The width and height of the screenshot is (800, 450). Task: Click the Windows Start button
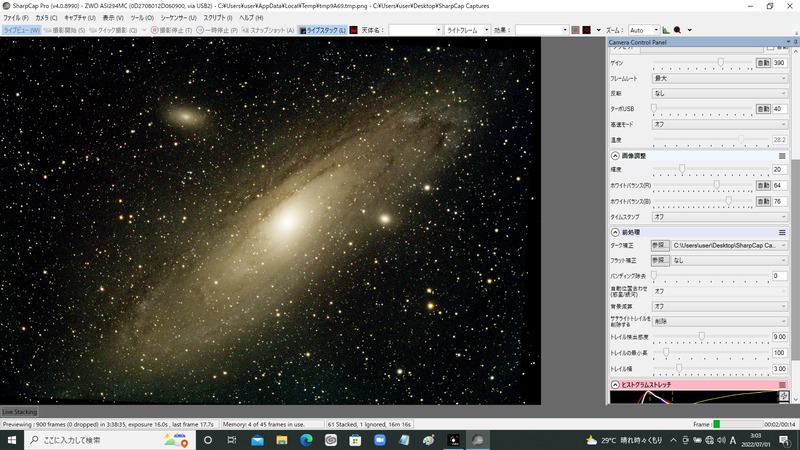click(12, 440)
